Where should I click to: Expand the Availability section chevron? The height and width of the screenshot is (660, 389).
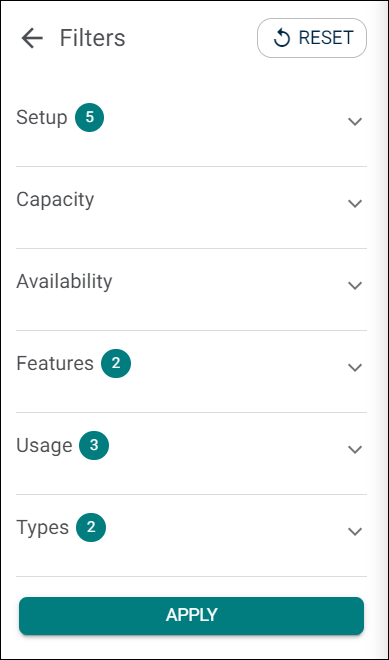[355, 286]
